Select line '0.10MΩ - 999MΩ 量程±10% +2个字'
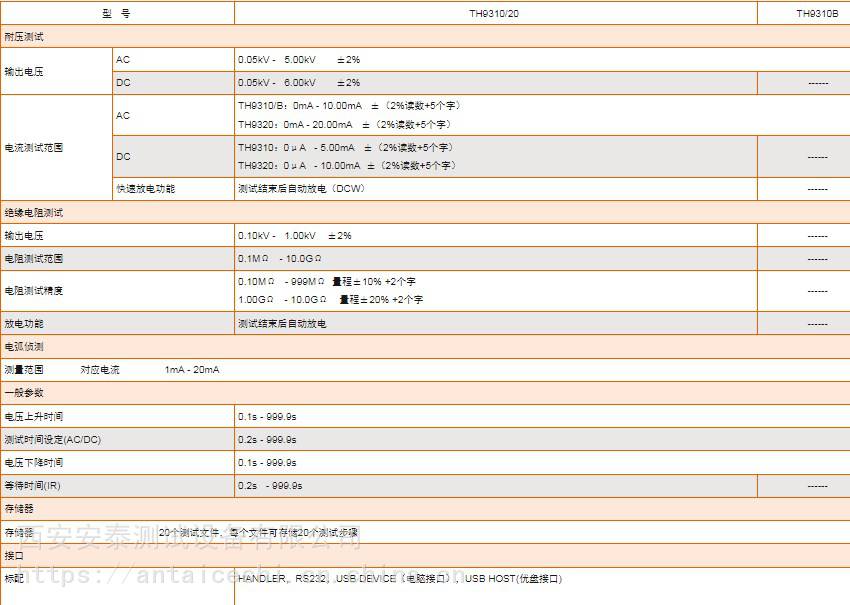 [x=327, y=282]
